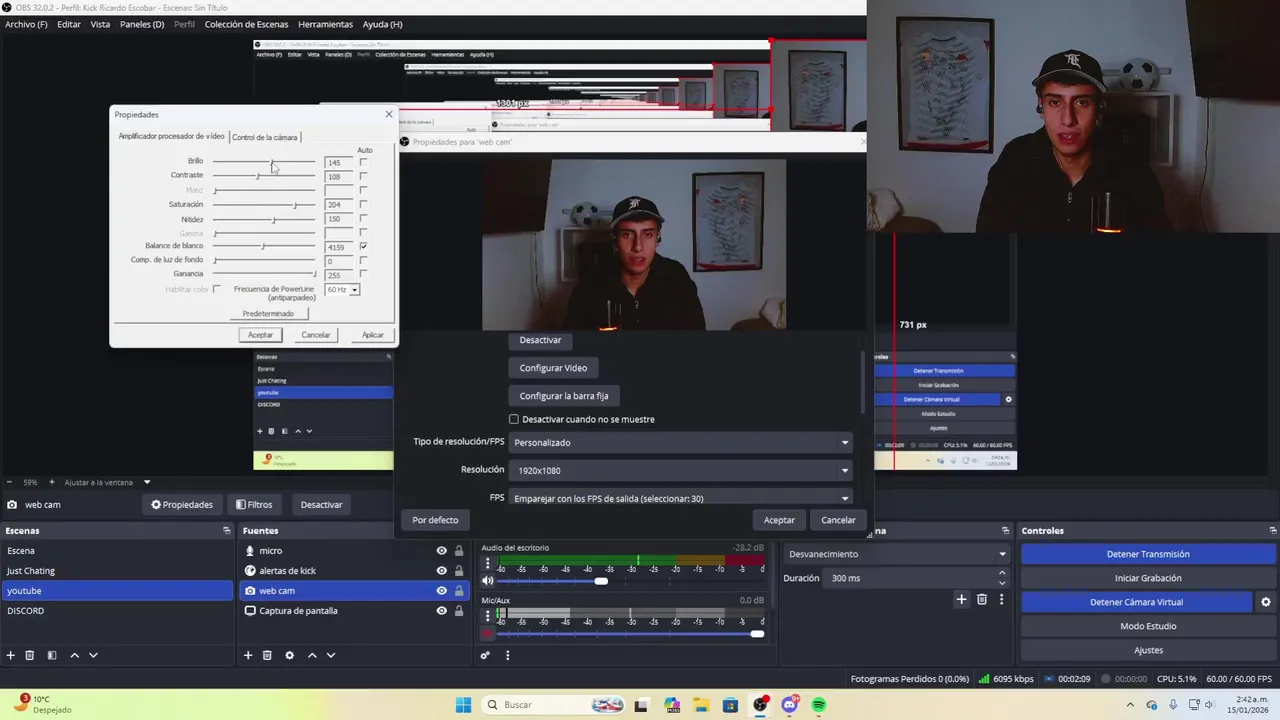Viewport: 1280px width, 720px height.
Task: Open source properties gear in Fuentes toolbar
Action: [x=289, y=655]
